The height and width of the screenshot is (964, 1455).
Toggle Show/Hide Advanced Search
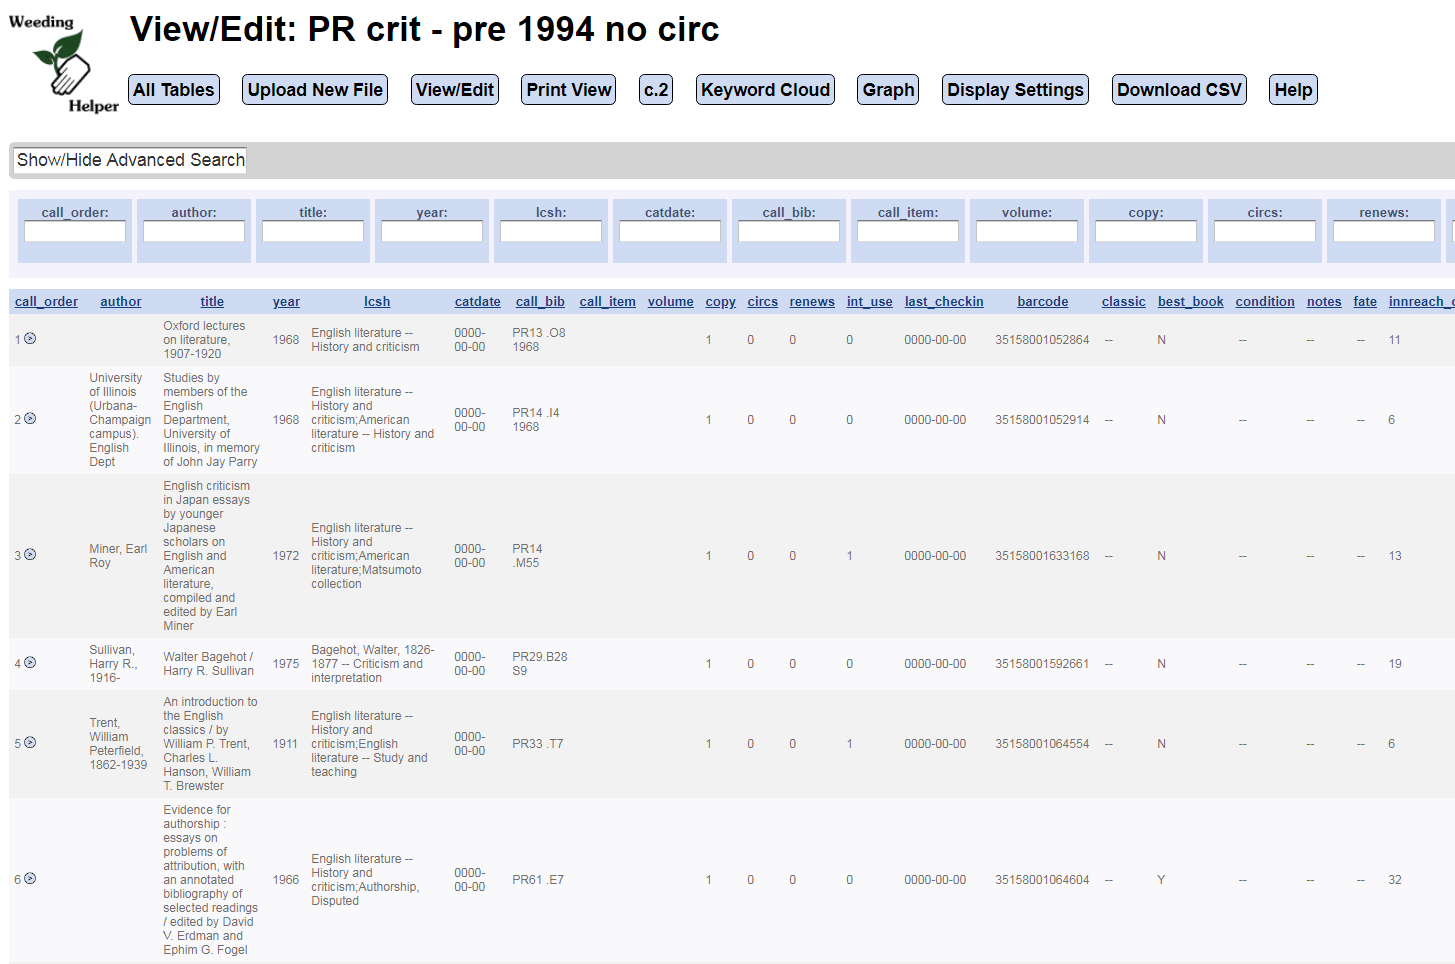(130, 160)
